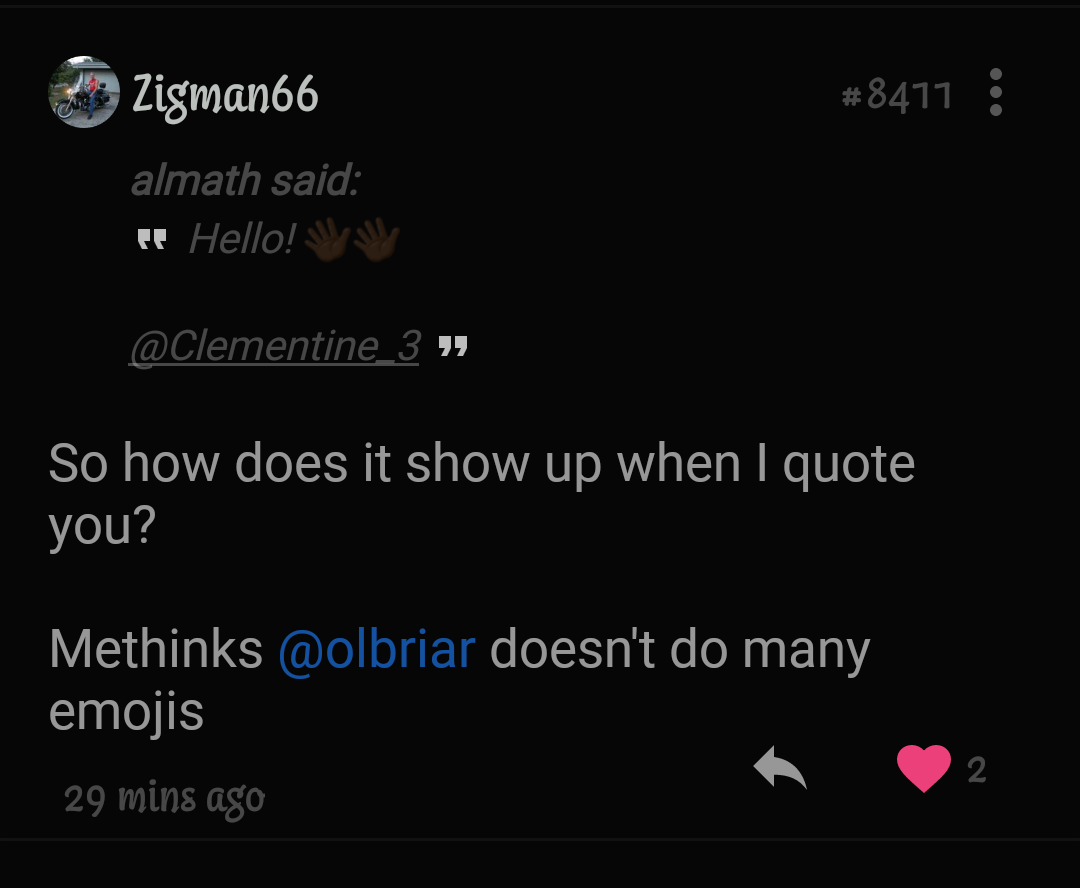View the like count of 2
This screenshot has width=1080, height=888.
point(977,769)
